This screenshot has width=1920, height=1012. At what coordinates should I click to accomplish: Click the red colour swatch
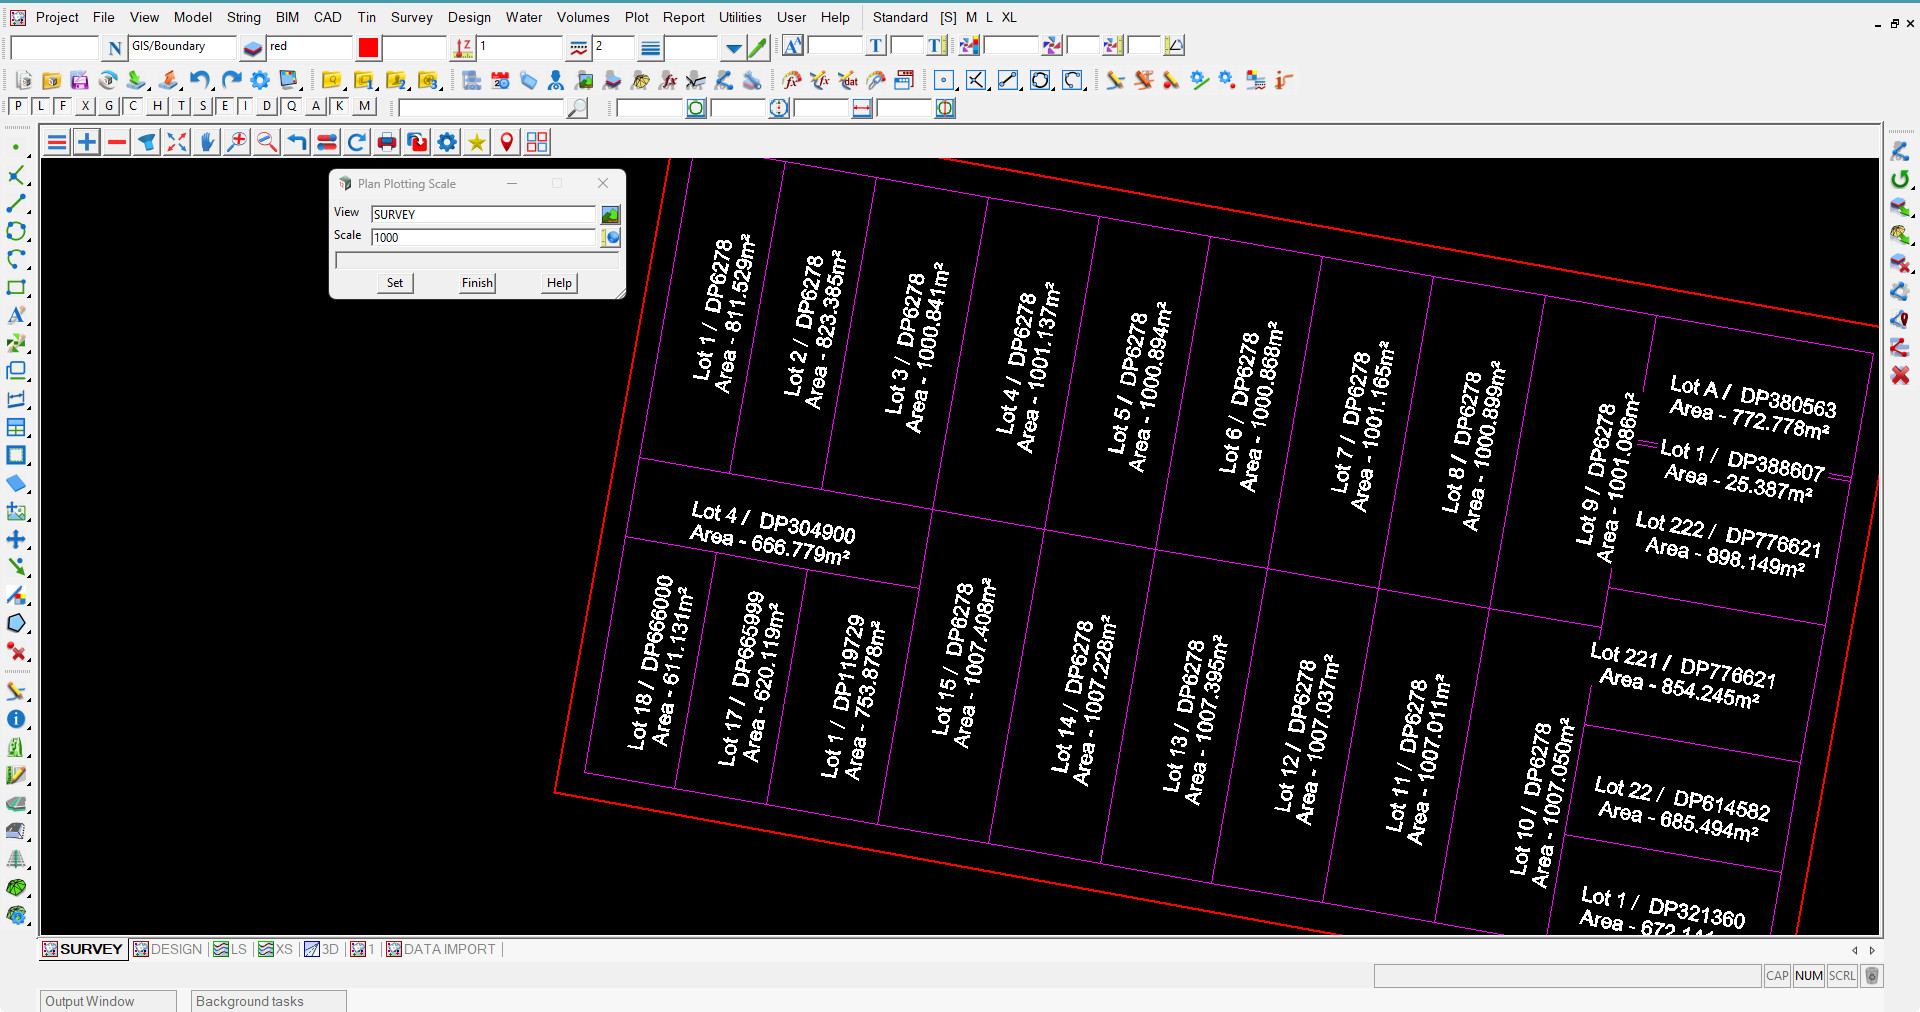click(369, 47)
